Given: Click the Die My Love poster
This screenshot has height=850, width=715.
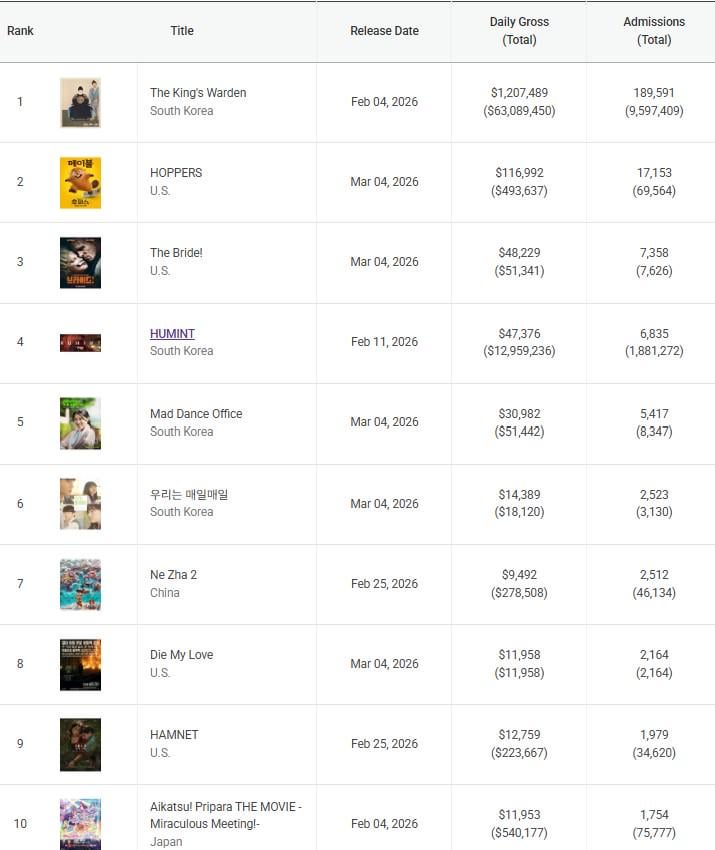Looking at the screenshot, I should coord(80,664).
